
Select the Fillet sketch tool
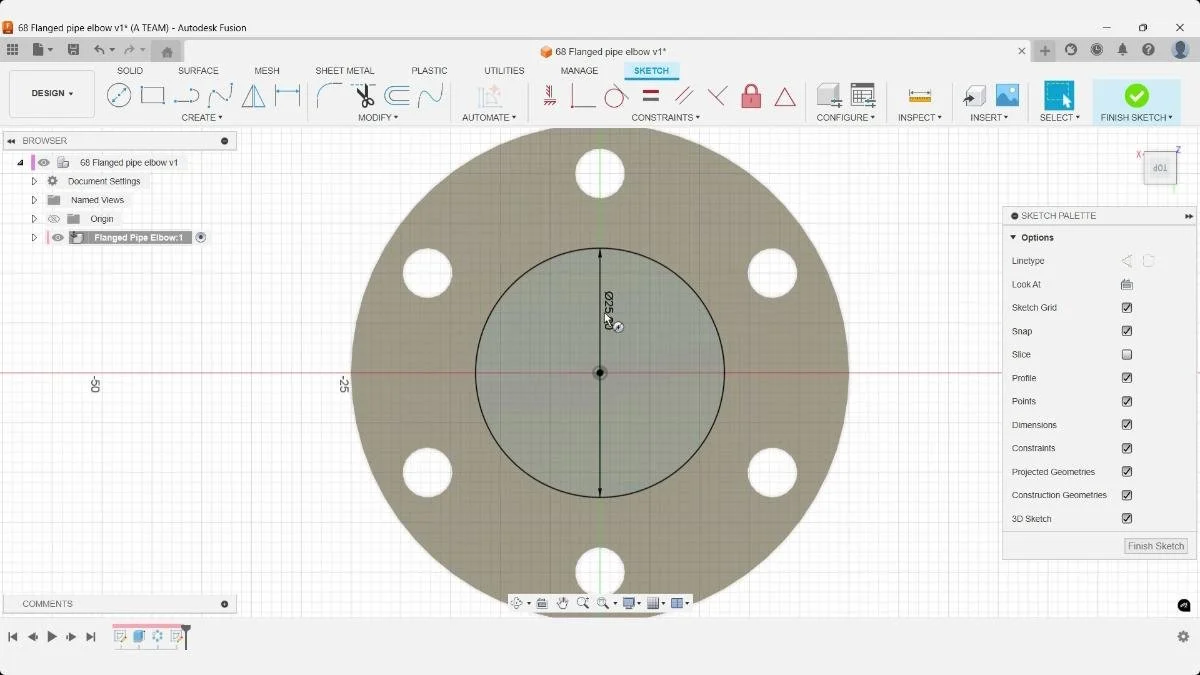click(x=329, y=96)
